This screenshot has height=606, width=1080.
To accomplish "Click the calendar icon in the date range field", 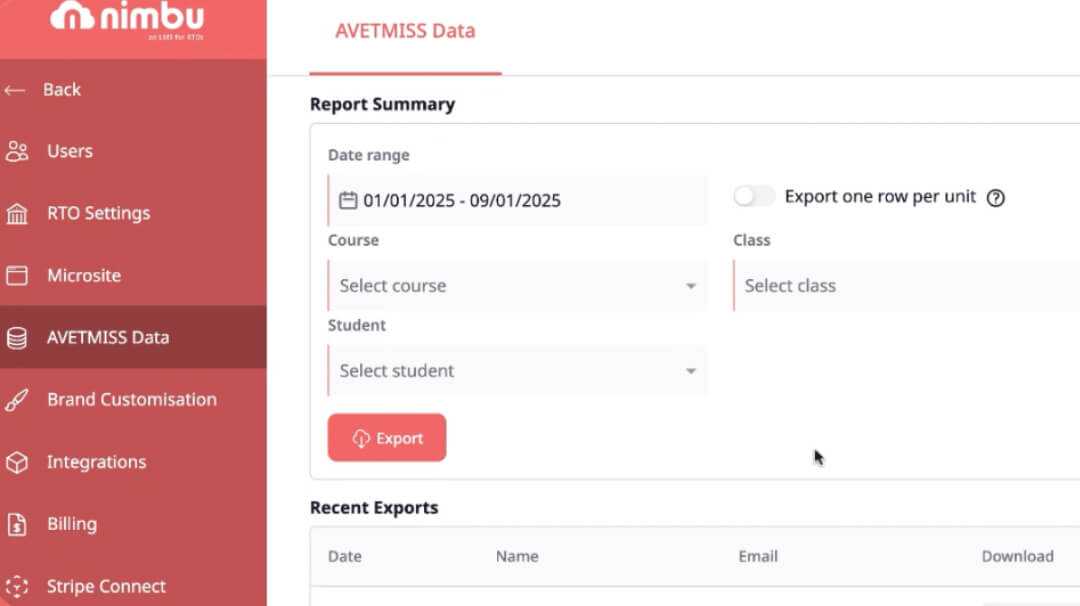I will coord(347,199).
